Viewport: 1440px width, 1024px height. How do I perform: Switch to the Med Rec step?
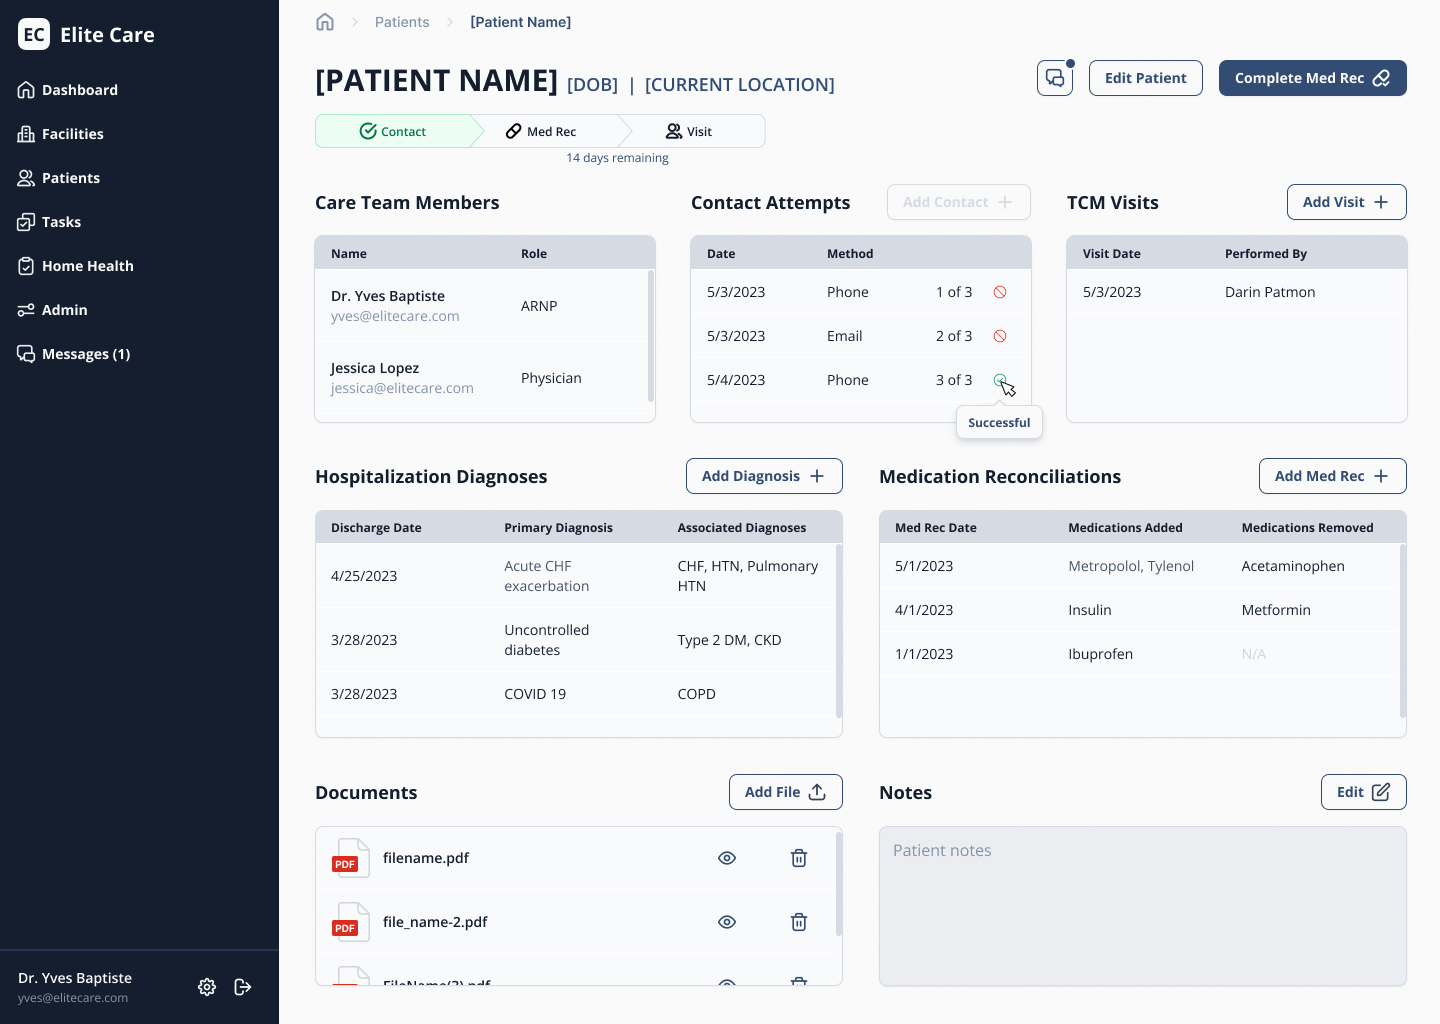tap(548, 131)
